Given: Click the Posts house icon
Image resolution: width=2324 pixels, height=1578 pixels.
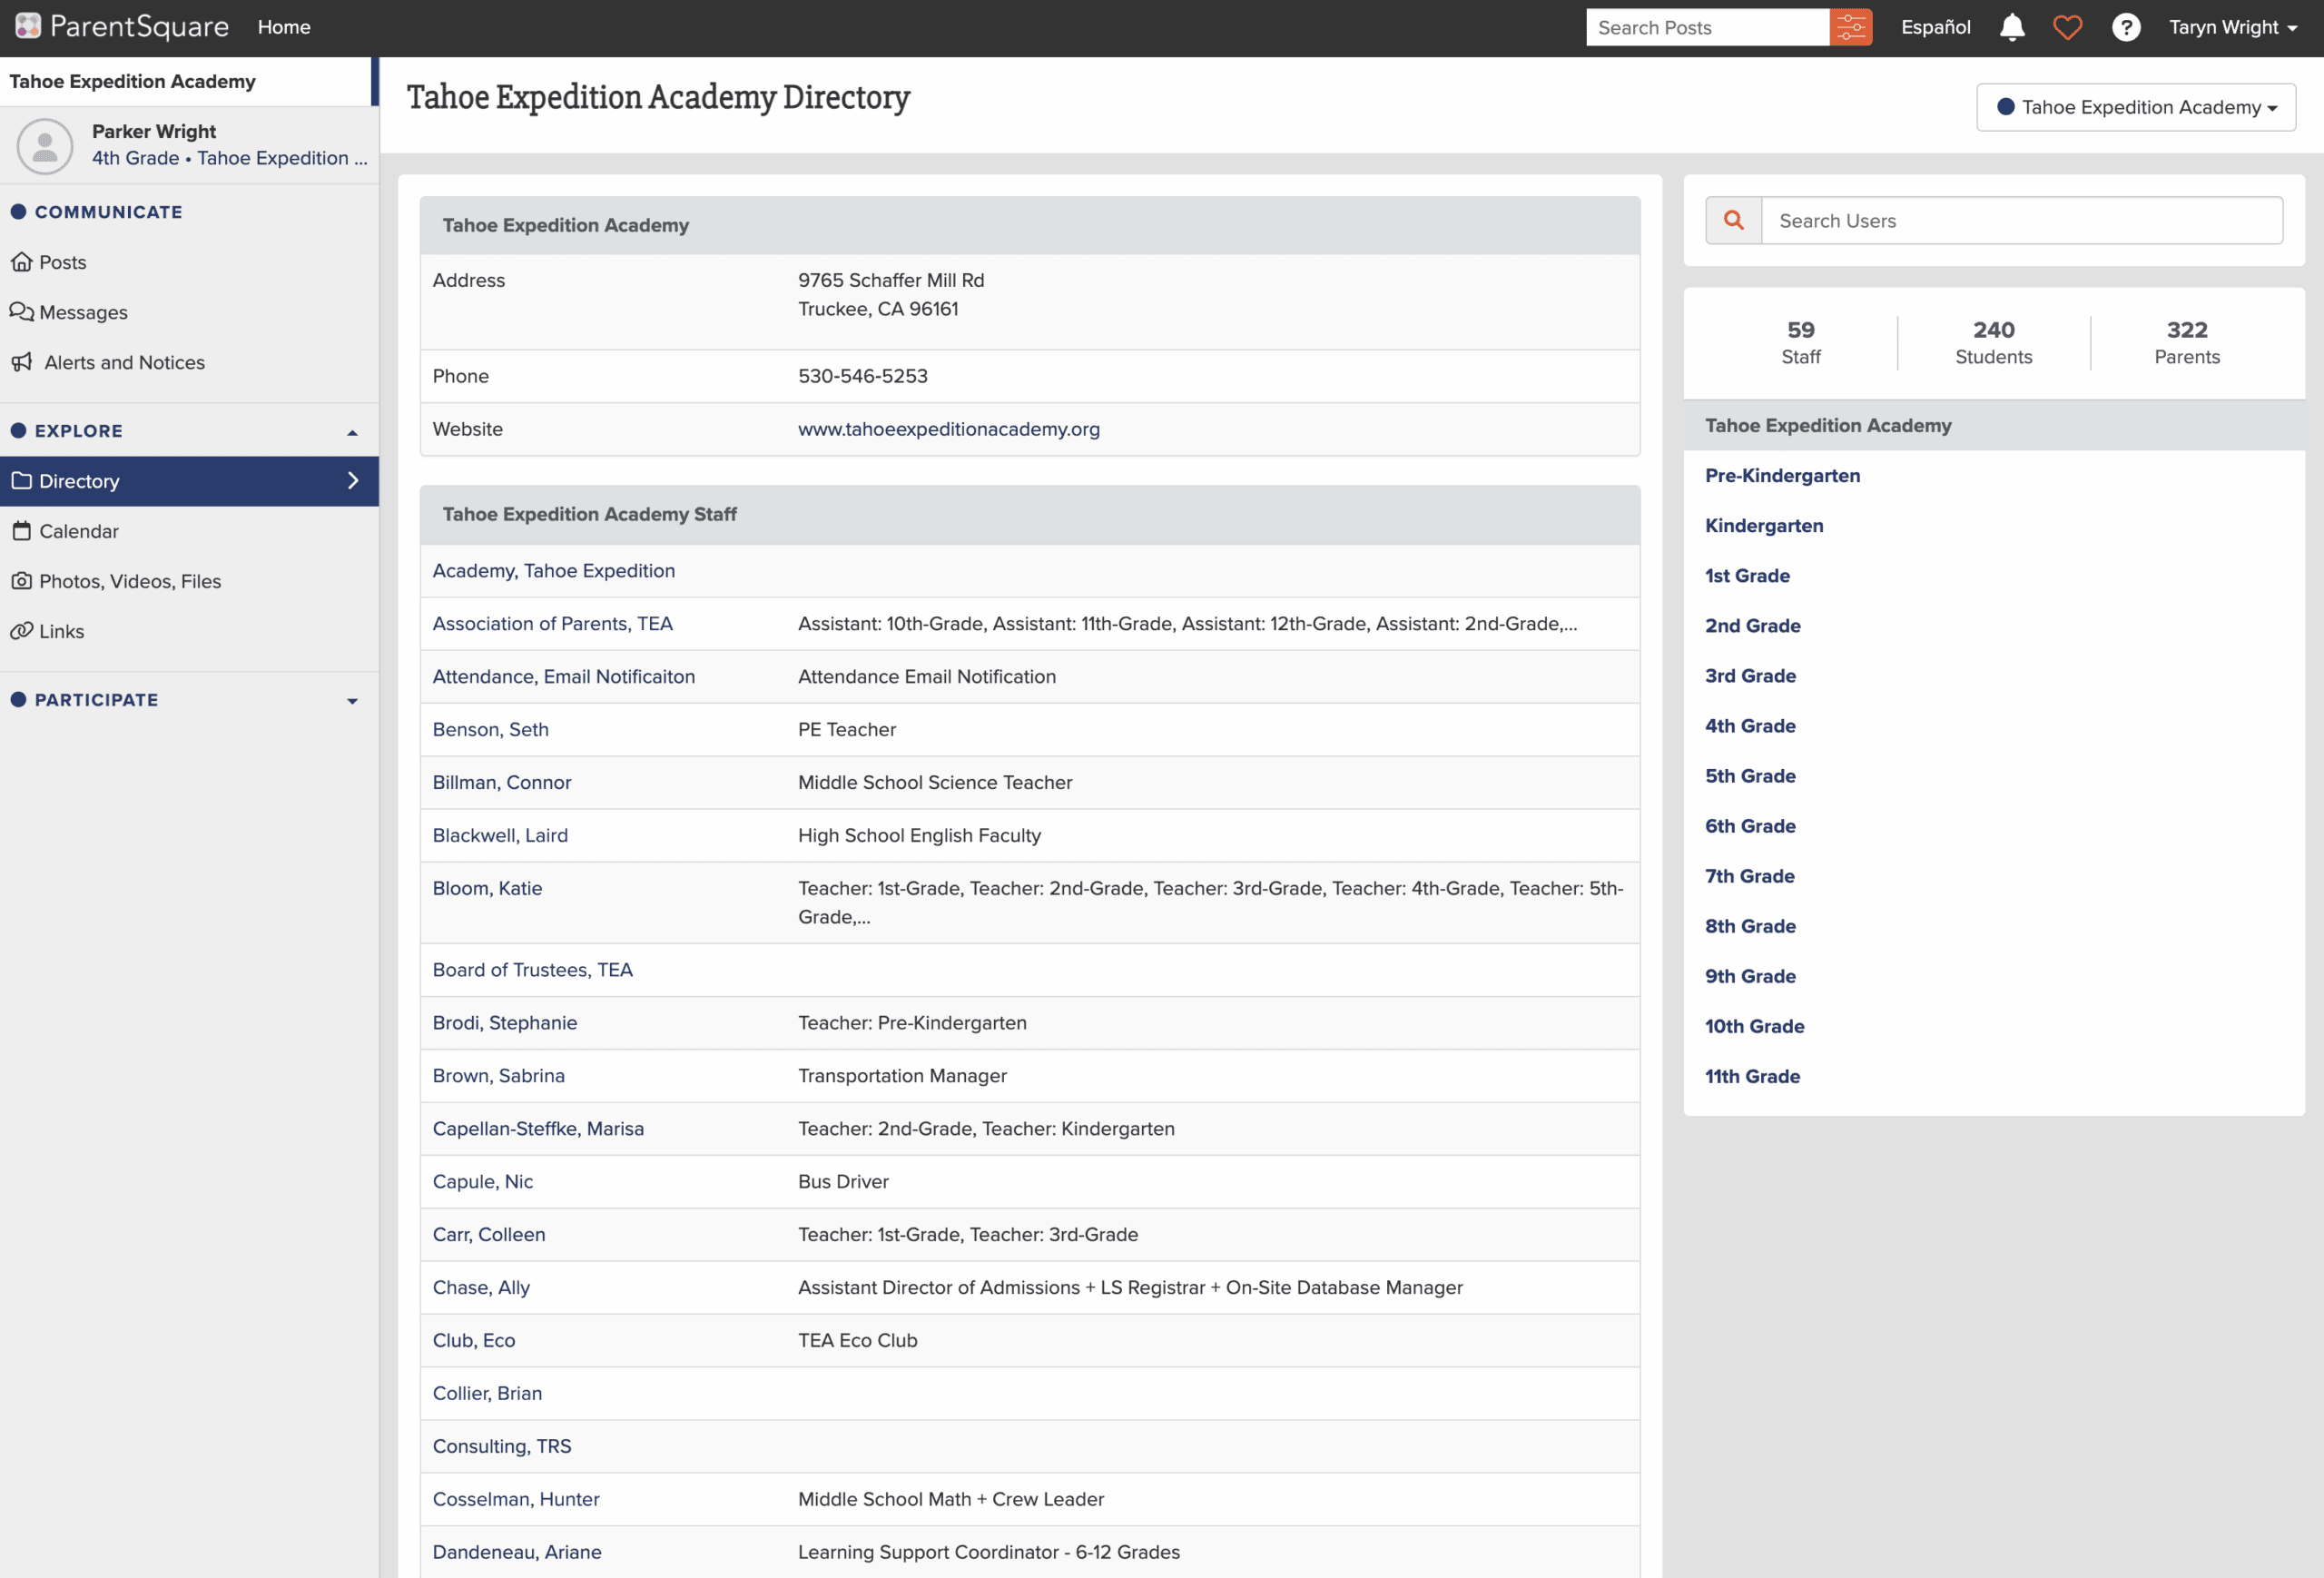Looking at the screenshot, I should click(22, 262).
